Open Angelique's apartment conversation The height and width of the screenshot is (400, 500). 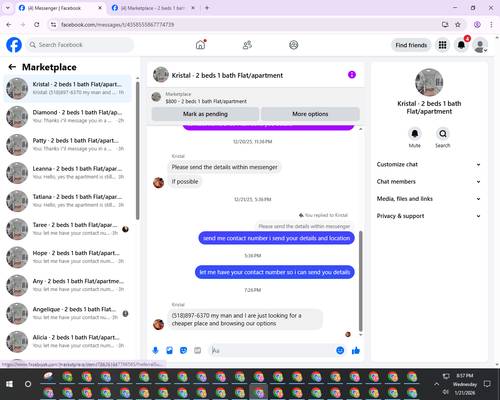(67, 313)
